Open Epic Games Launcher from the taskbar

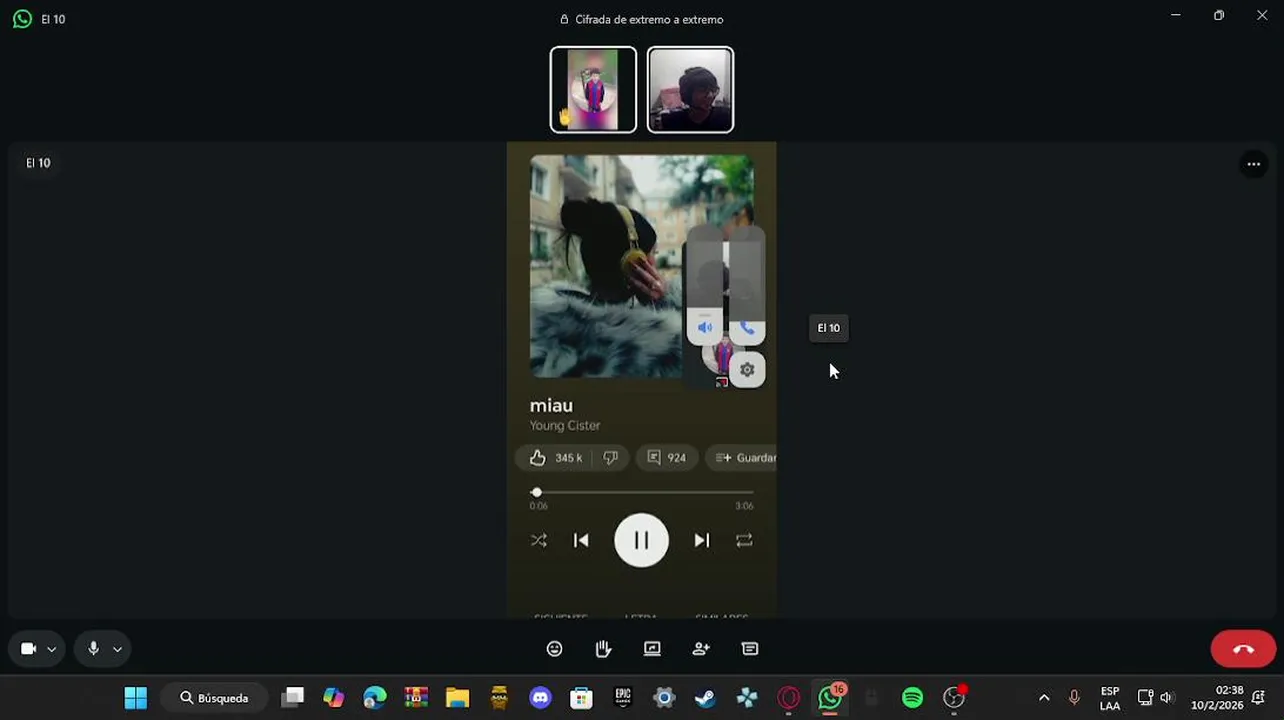pyautogui.click(x=623, y=698)
